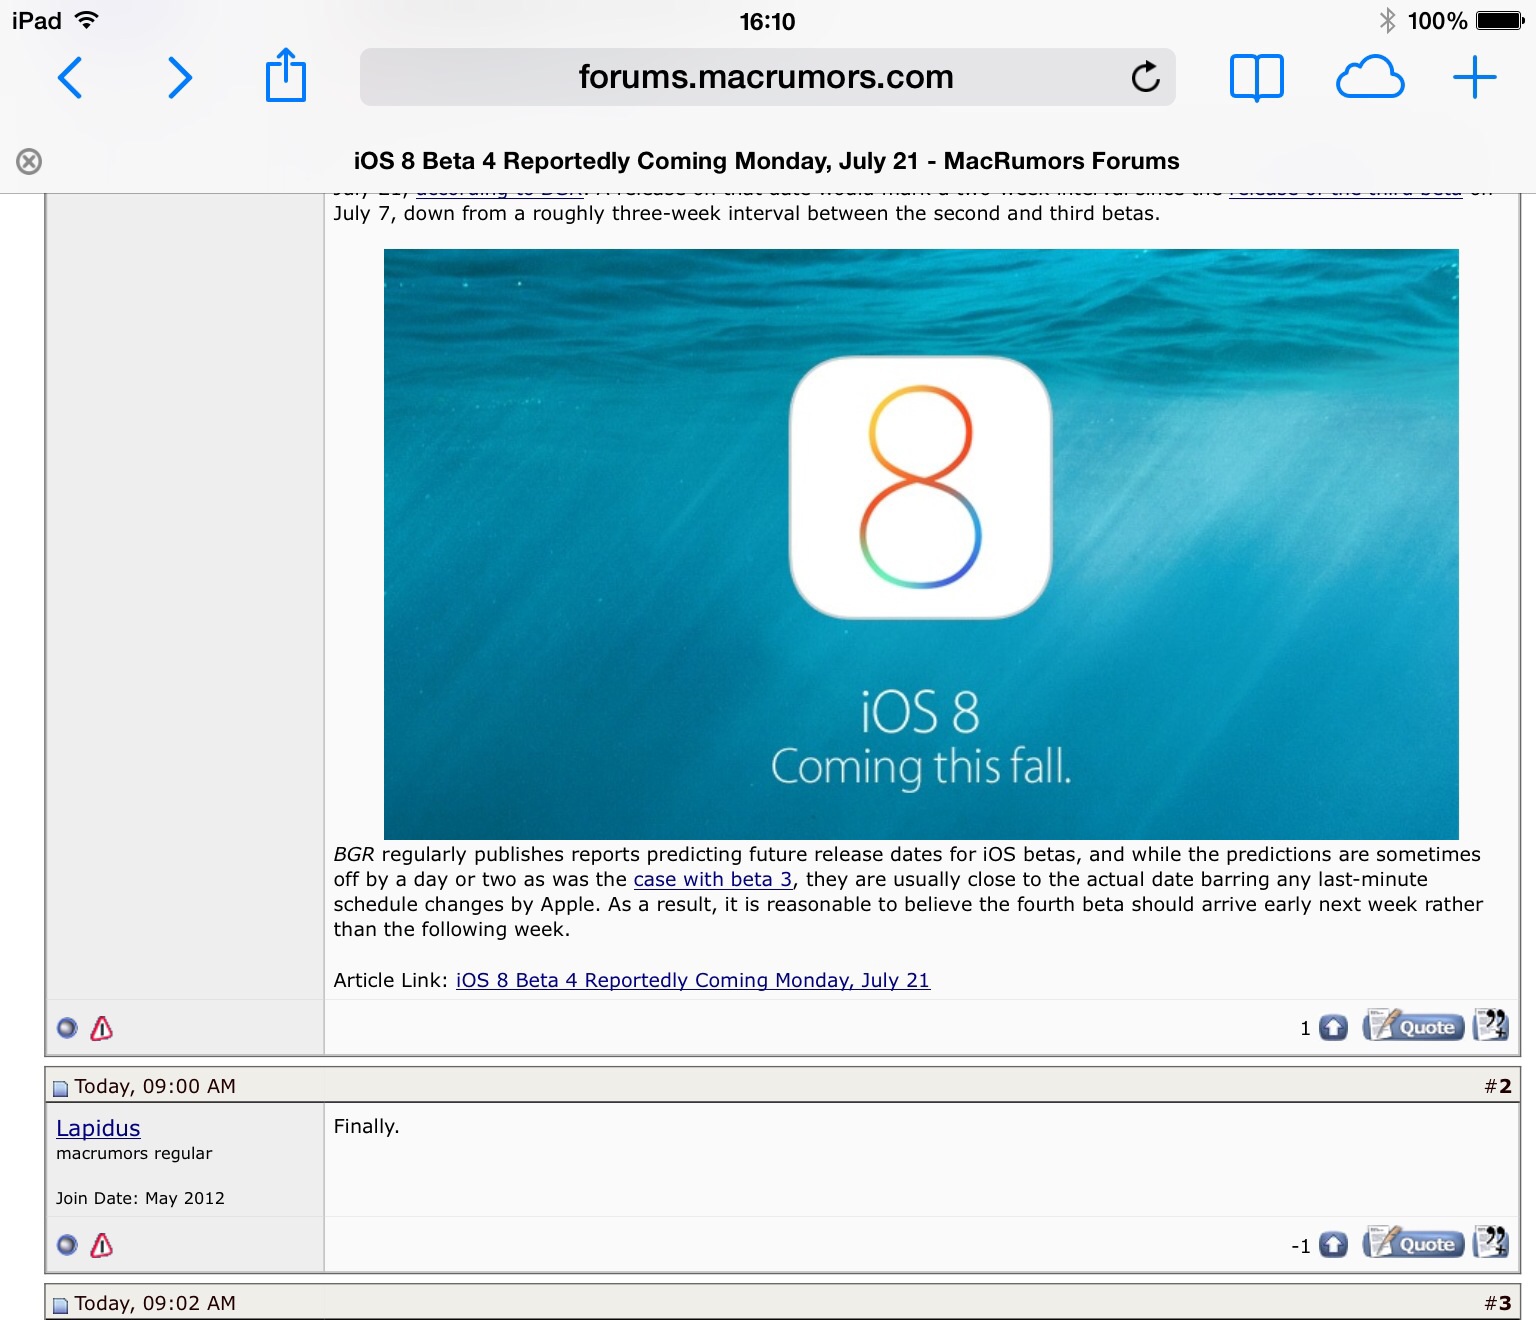Viewport: 1536px width, 1320px height.
Task: Click the post icon beside Today, 09:00 AM
Action: (x=60, y=1088)
